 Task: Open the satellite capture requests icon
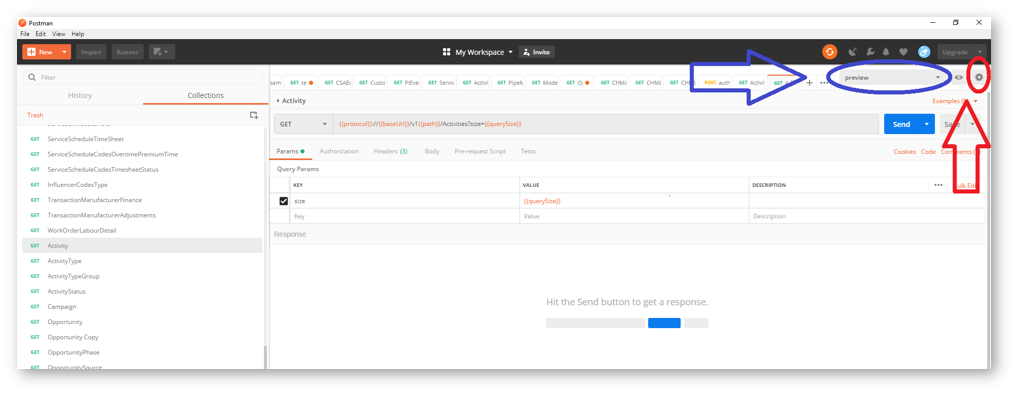coord(853,52)
